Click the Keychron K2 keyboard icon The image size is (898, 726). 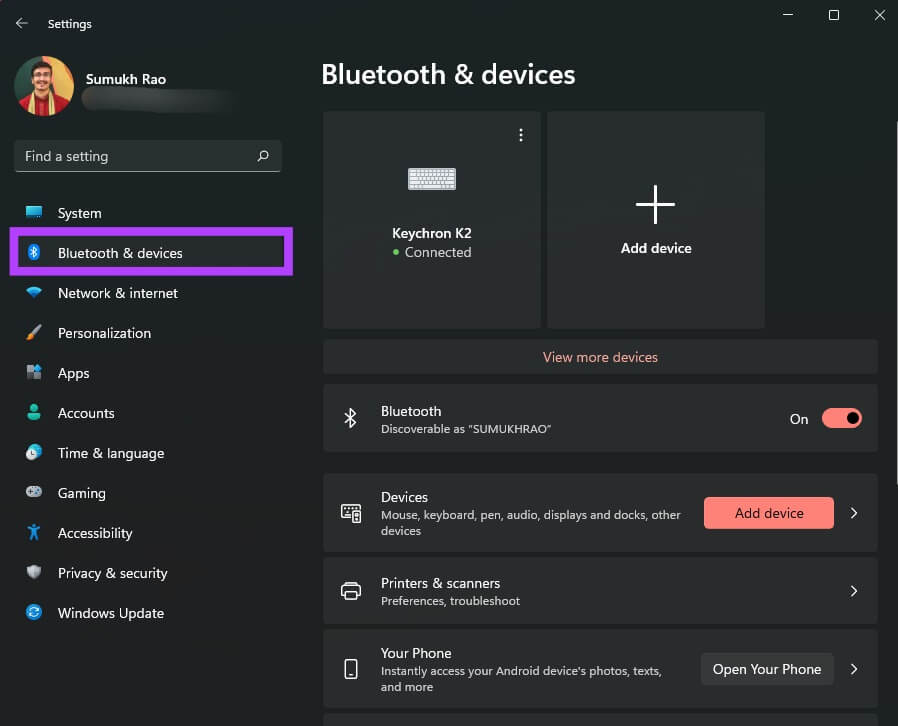click(432, 179)
